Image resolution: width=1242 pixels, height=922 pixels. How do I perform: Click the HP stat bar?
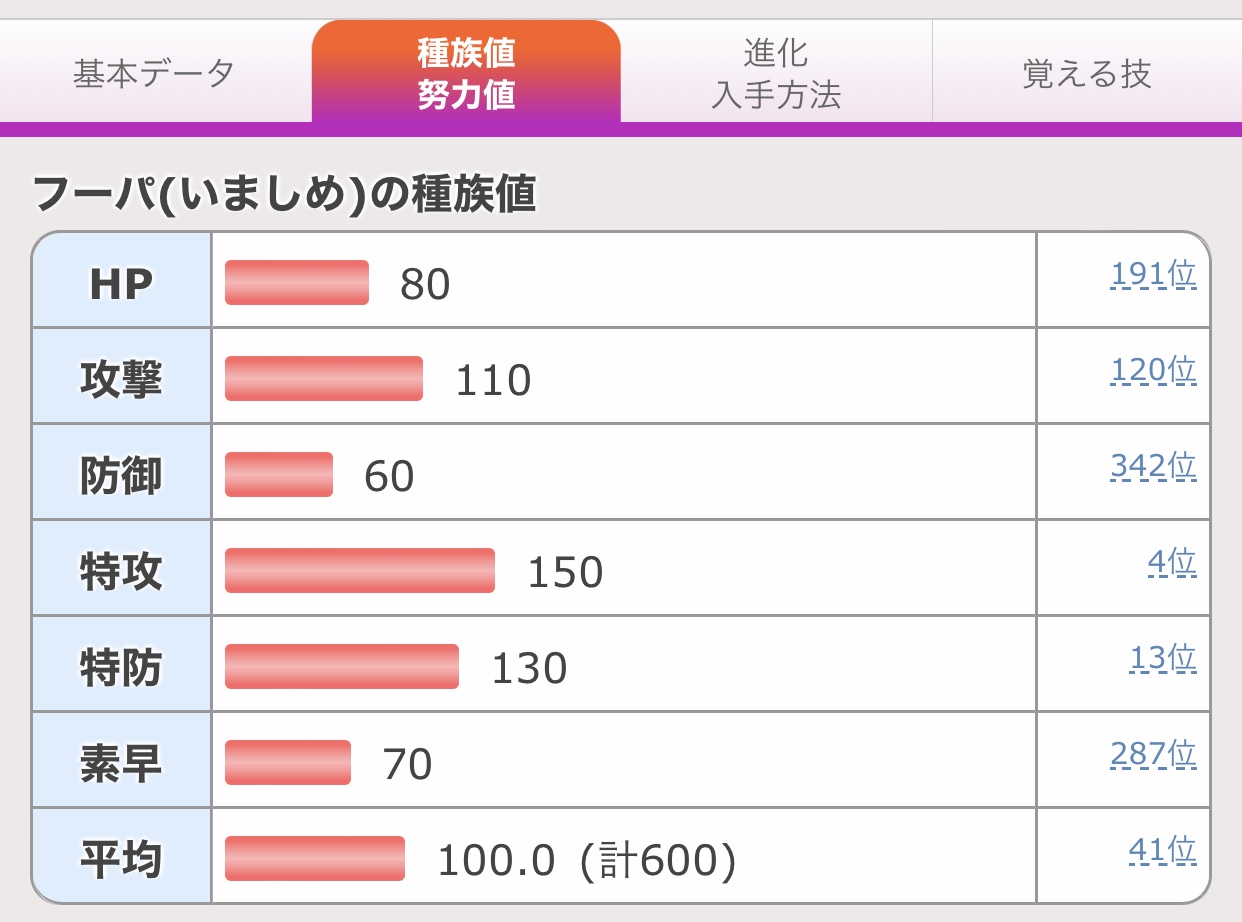(297, 283)
